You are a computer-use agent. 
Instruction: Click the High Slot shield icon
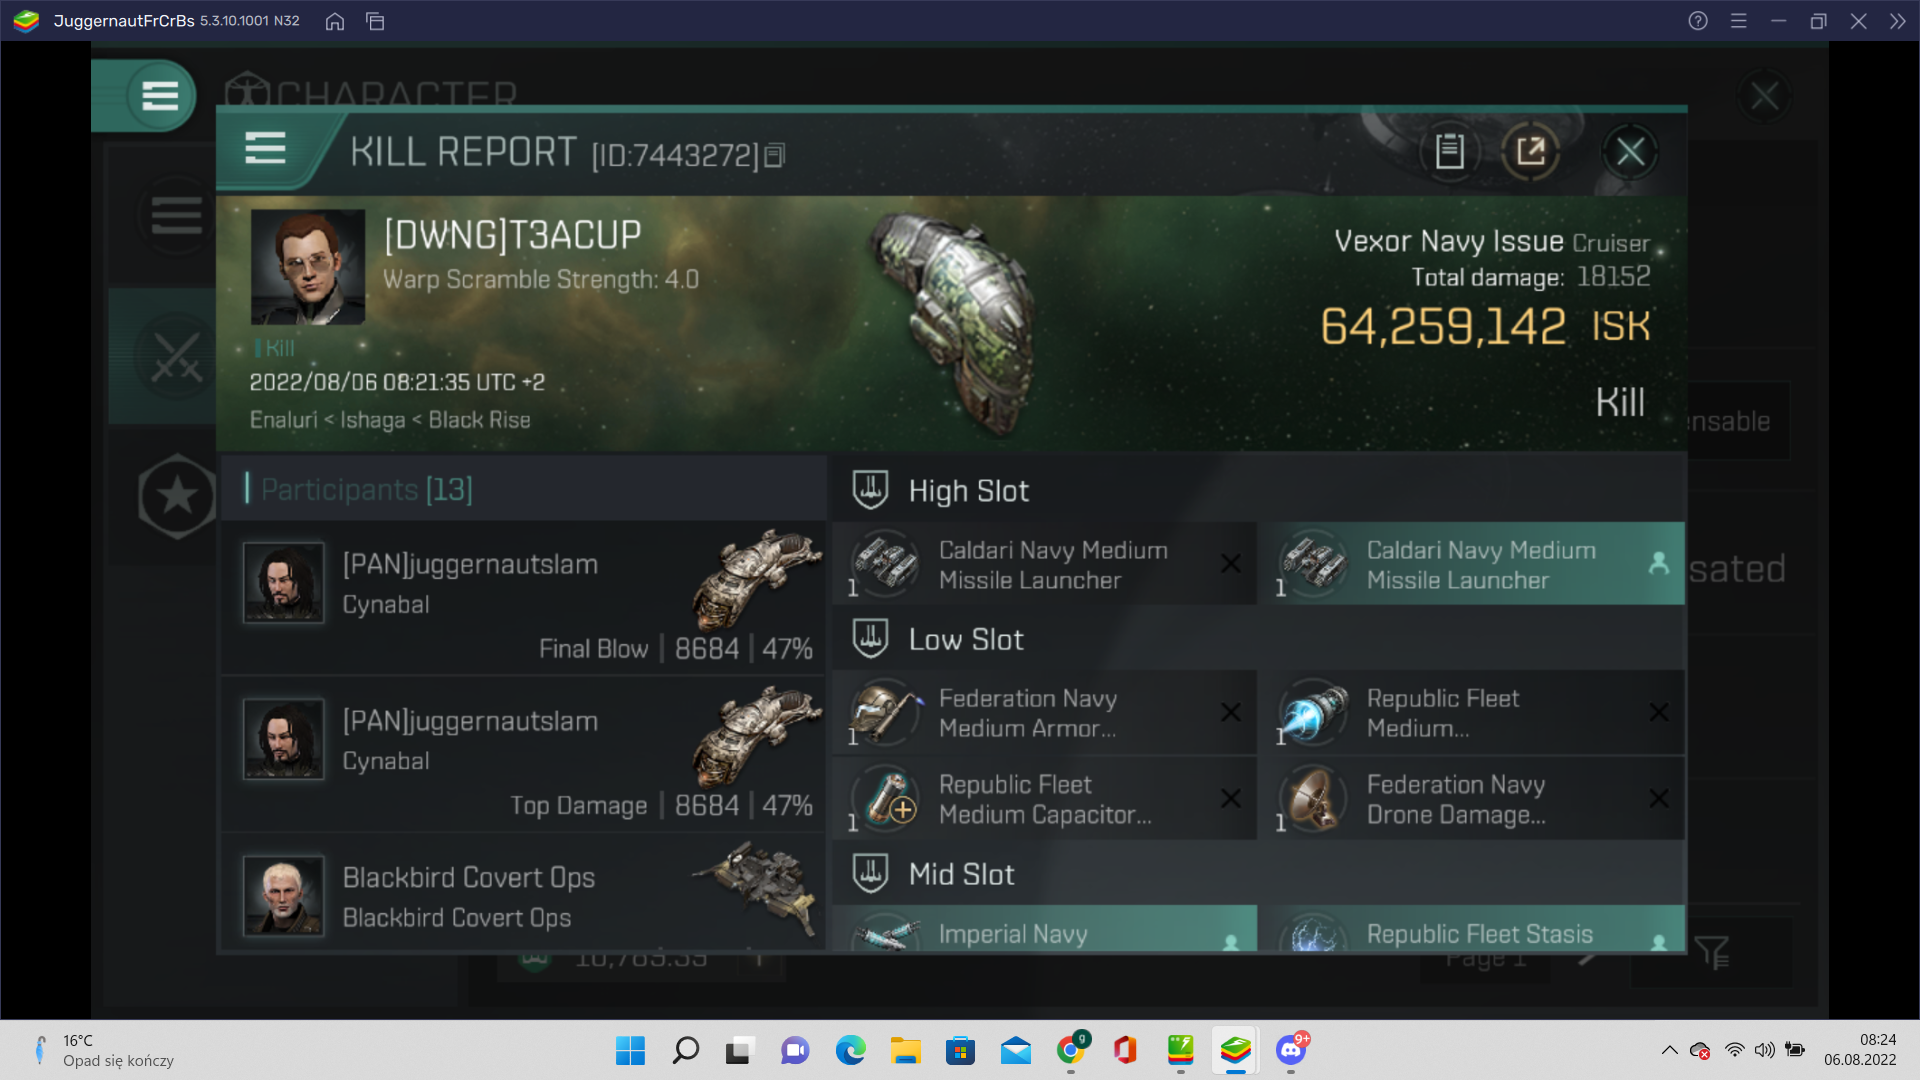coord(869,489)
